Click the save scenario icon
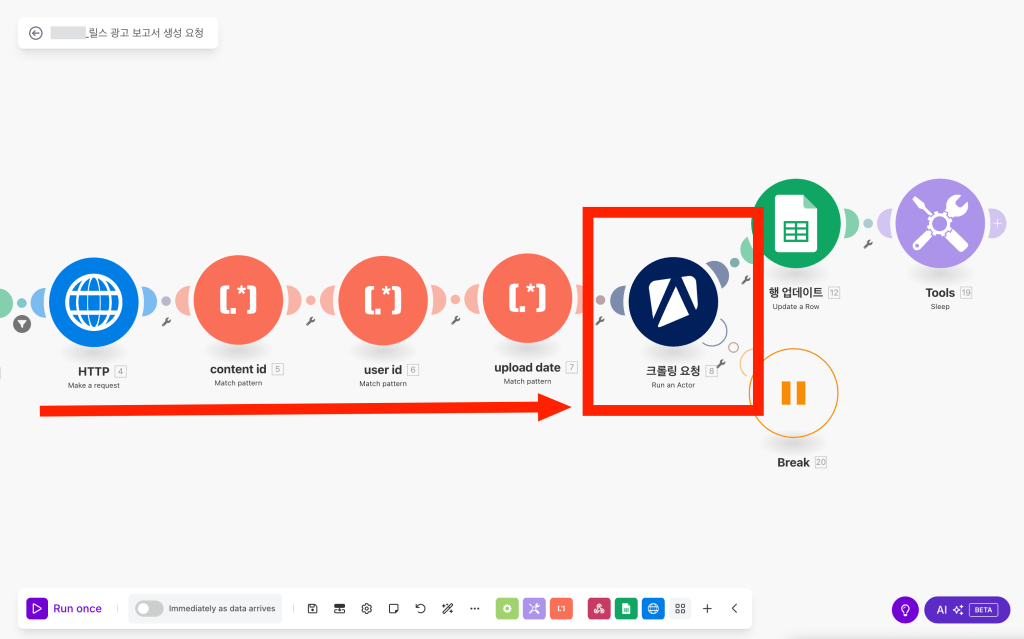 (x=312, y=608)
